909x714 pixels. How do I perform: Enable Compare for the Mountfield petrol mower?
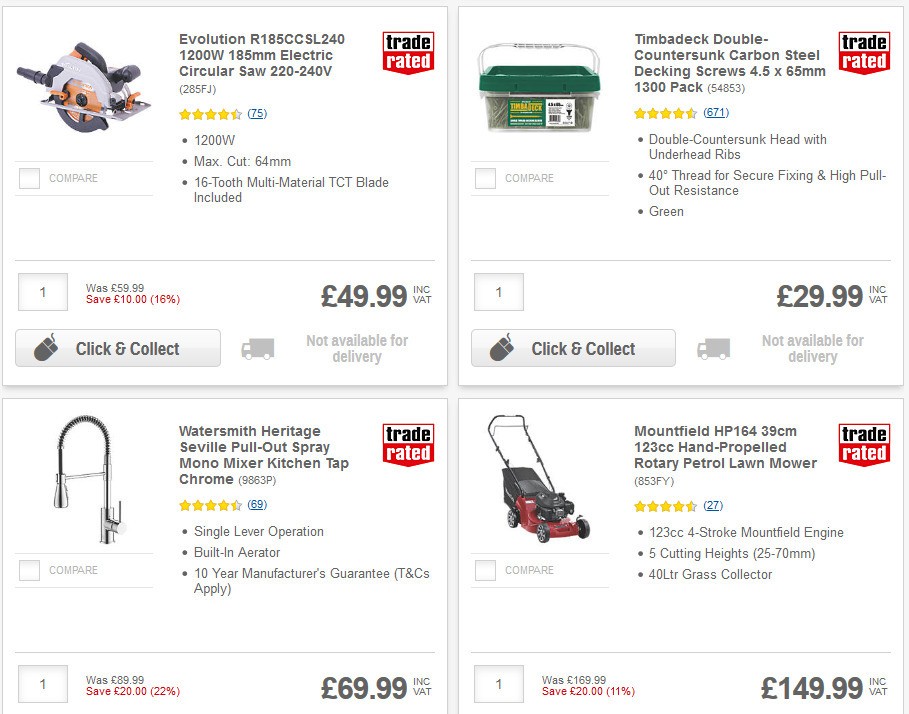pyautogui.click(x=484, y=570)
